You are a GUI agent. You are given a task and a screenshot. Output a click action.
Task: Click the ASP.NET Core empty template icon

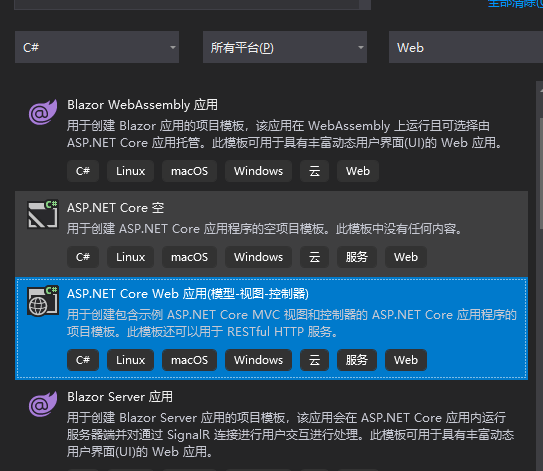pyautogui.click(x=43, y=214)
